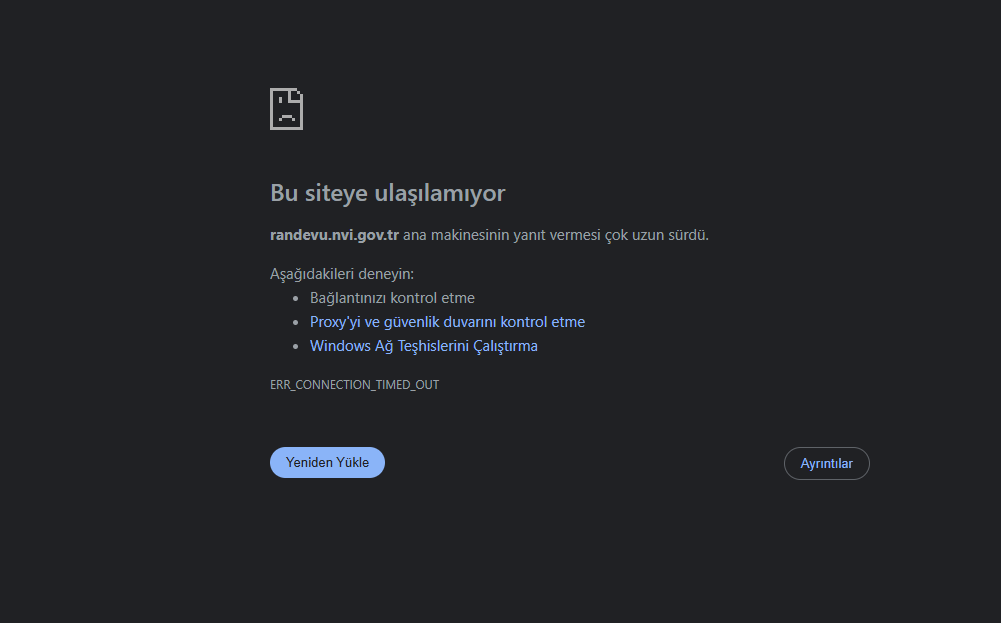The image size is (1001, 623).
Task: Open Proxy'yi ve güvenlik duvarını kontrol etme link
Action: click(x=448, y=322)
